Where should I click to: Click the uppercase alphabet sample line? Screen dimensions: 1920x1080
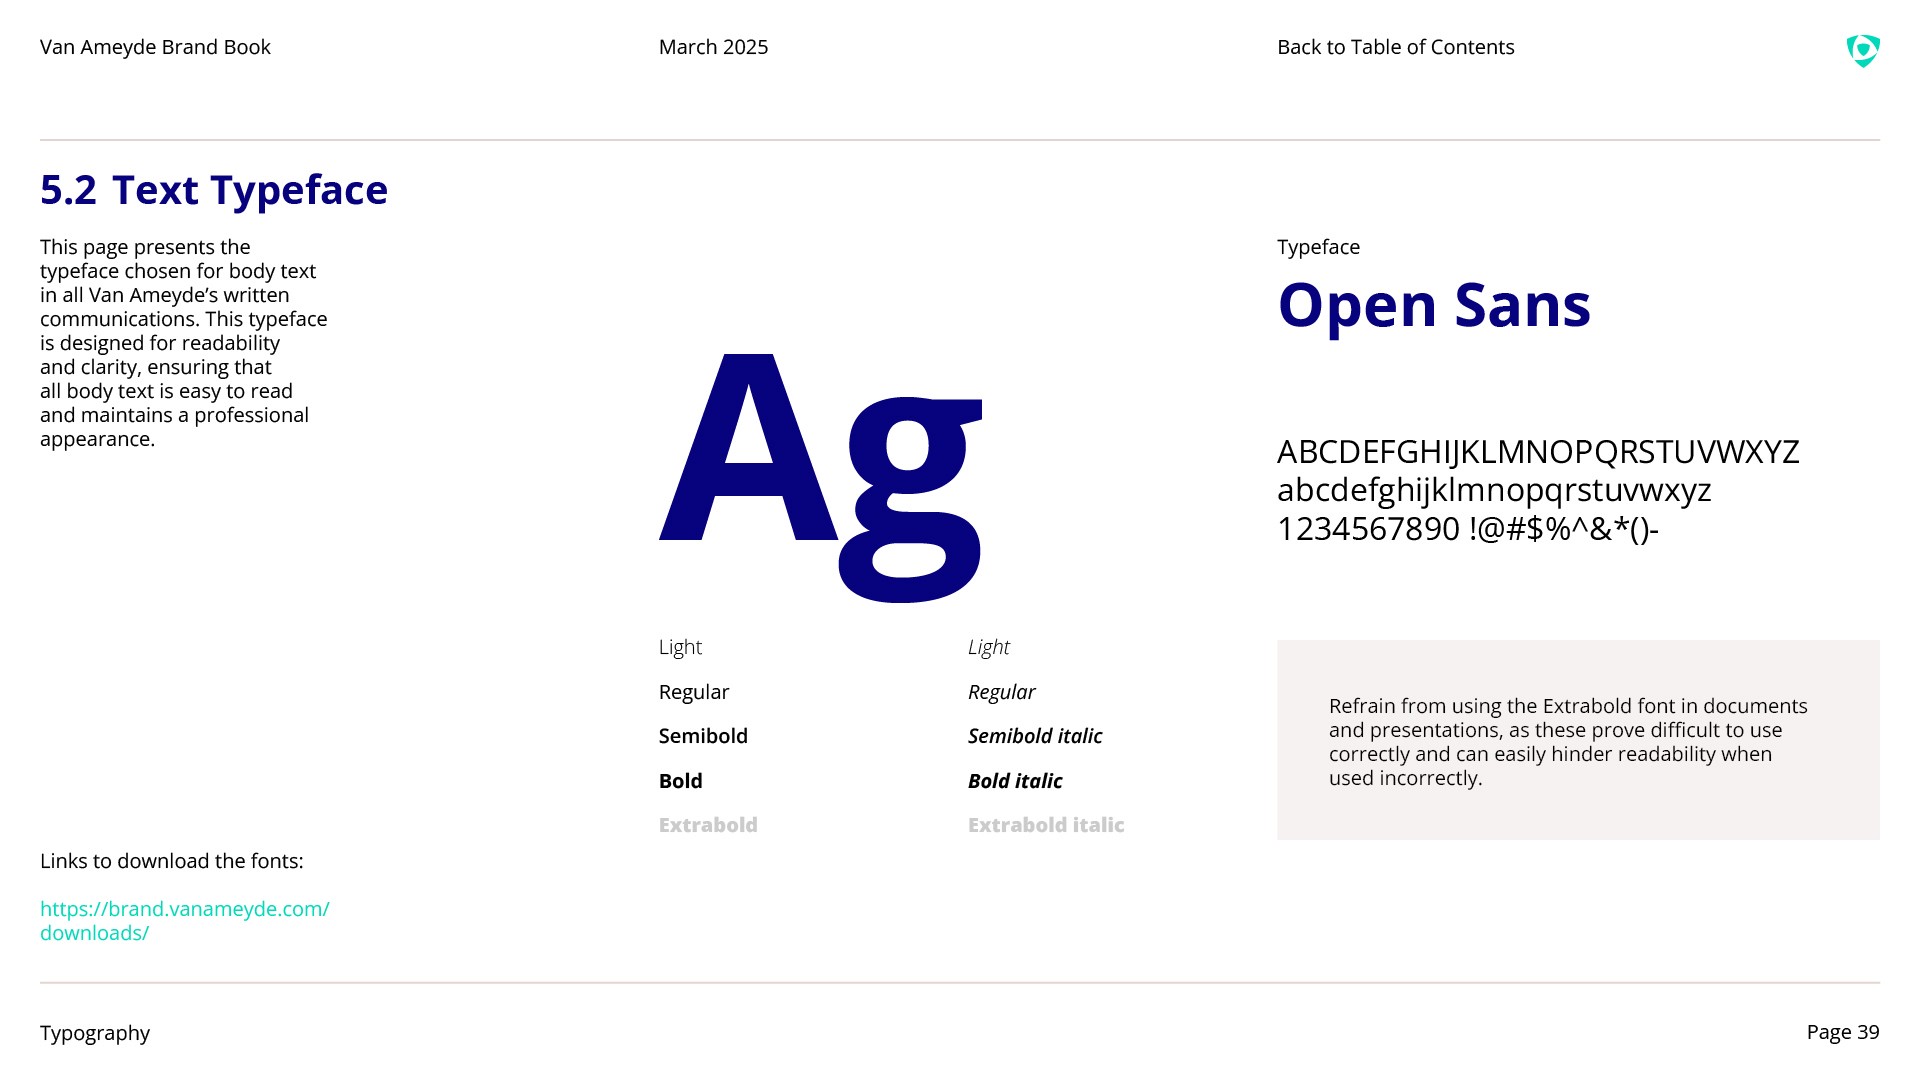click(1538, 452)
